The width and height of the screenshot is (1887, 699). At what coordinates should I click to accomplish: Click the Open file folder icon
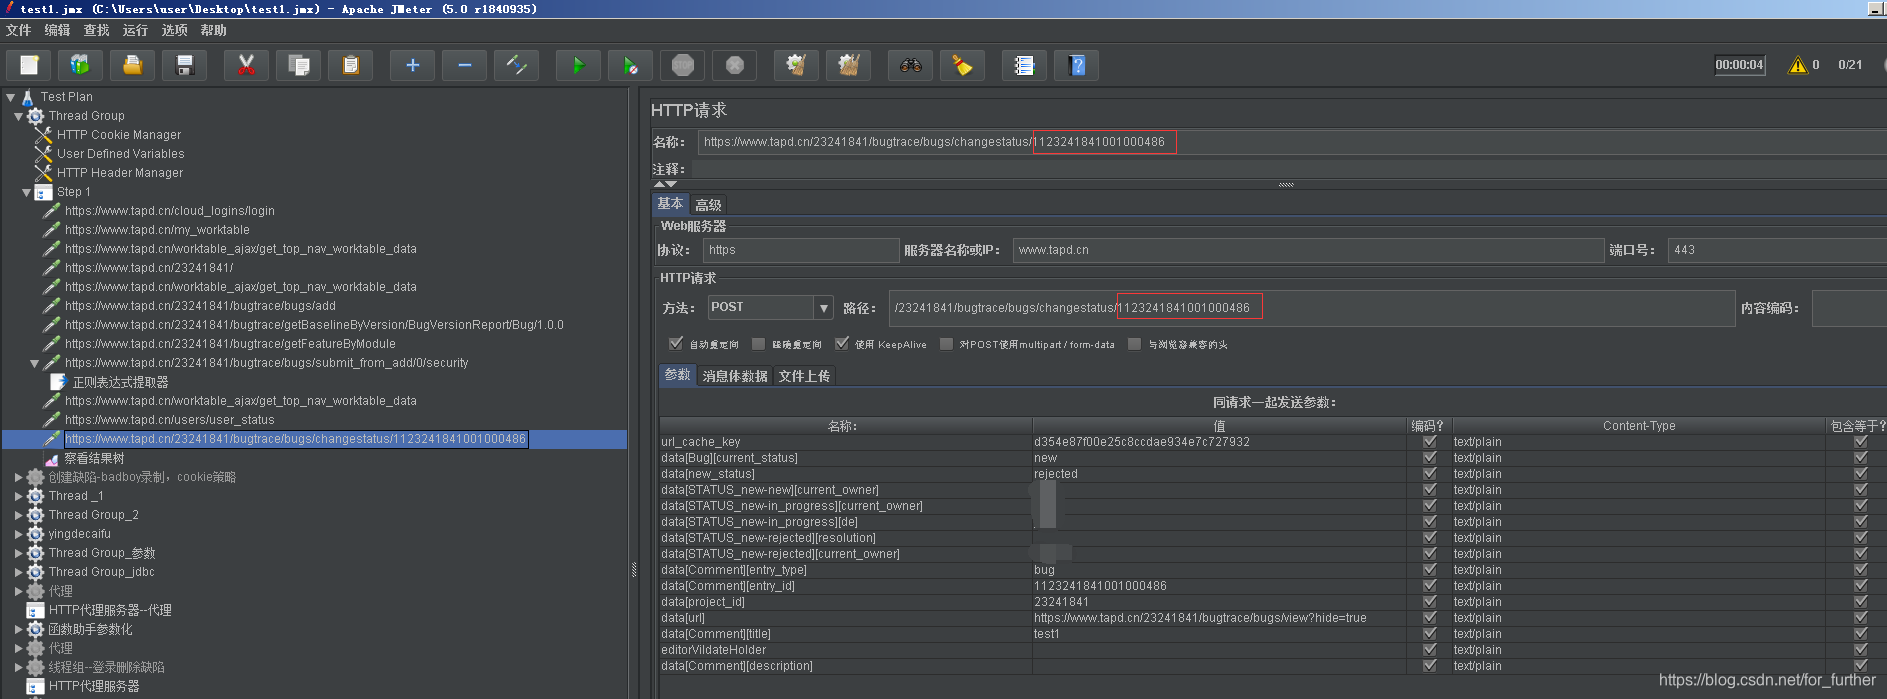[132, 66]
